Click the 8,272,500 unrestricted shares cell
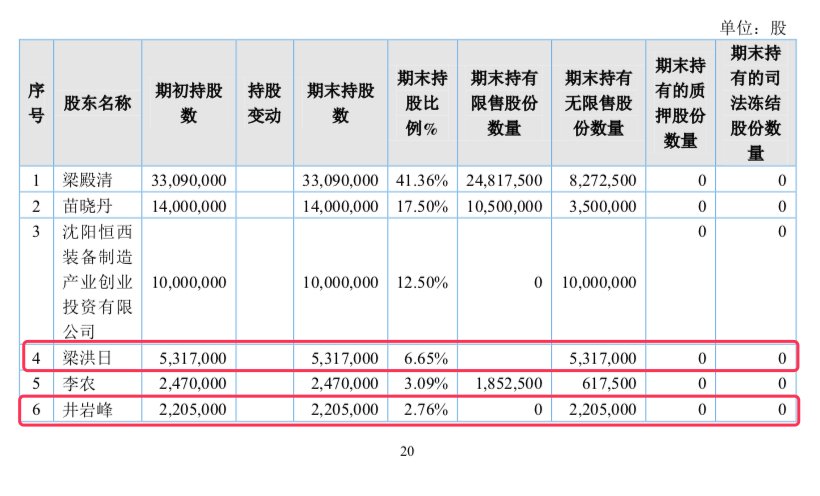 coord(603,181)
